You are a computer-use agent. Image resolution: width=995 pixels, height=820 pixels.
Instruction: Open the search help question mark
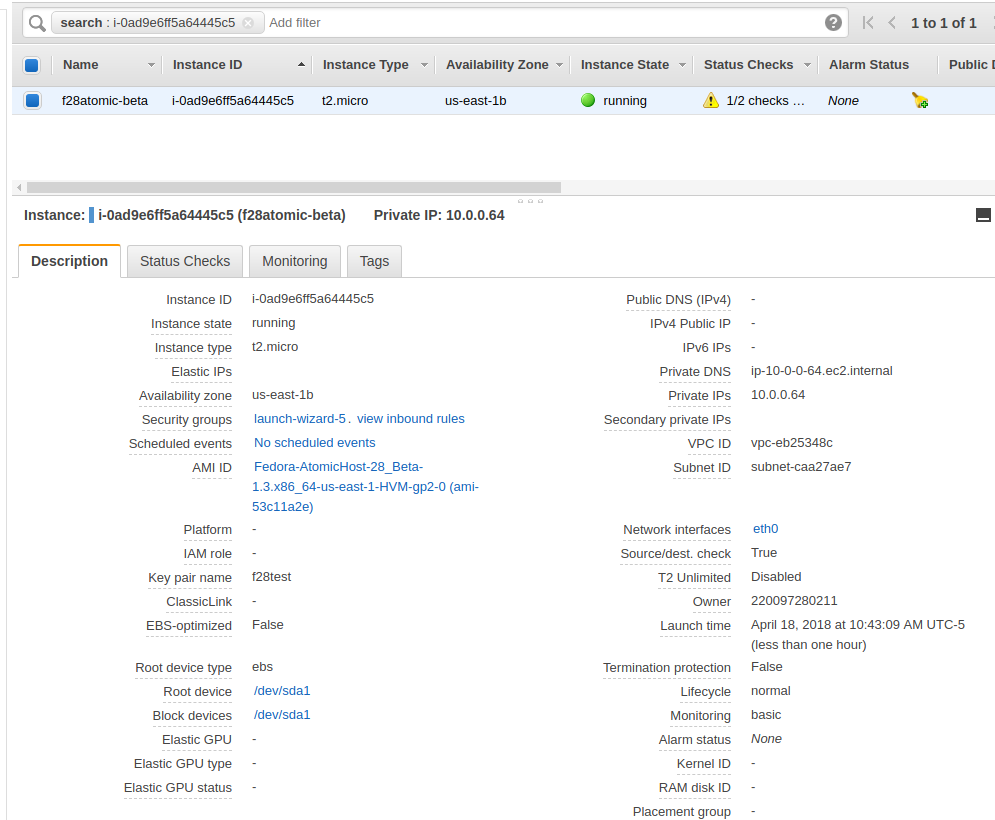point(833,23)
